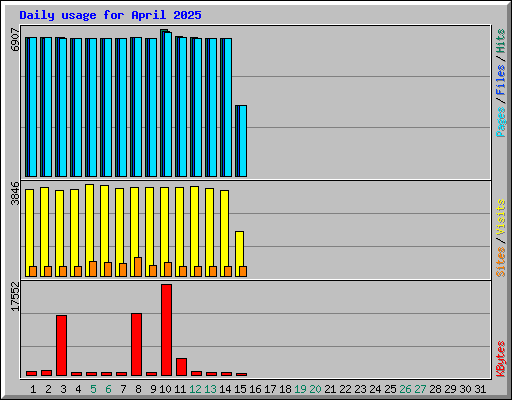This screenshot has width=512, height=400.
Task: Click the yellow visits bar for day 5
Action: (89, 230)
